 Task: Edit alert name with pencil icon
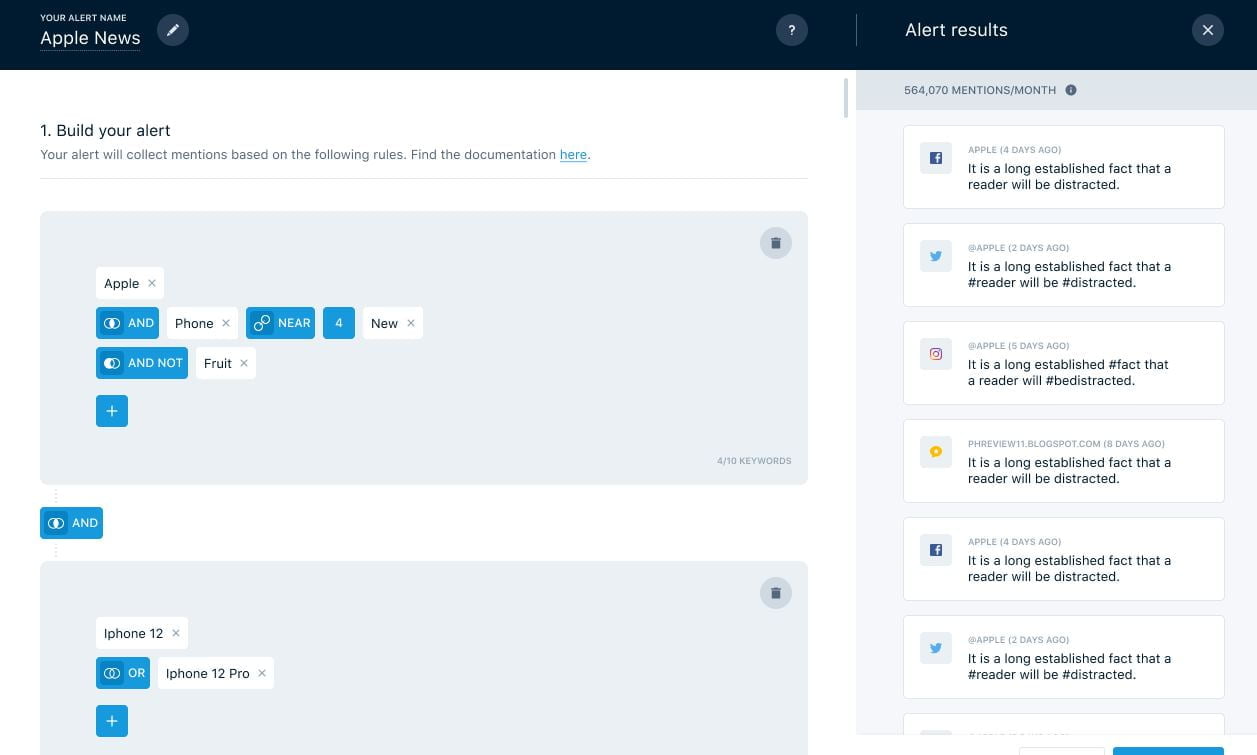tap(173, 30)
